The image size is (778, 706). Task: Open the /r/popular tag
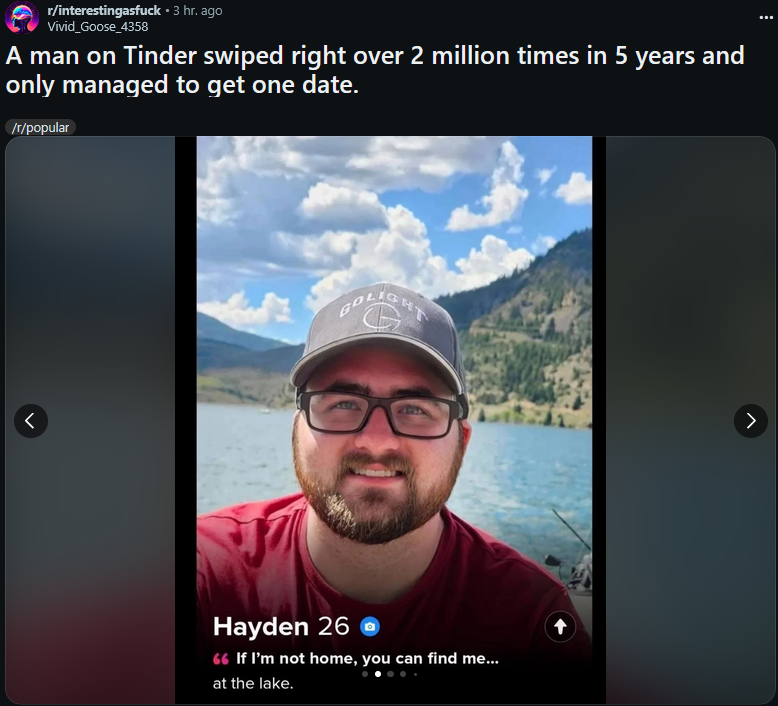tap(40, 128)
